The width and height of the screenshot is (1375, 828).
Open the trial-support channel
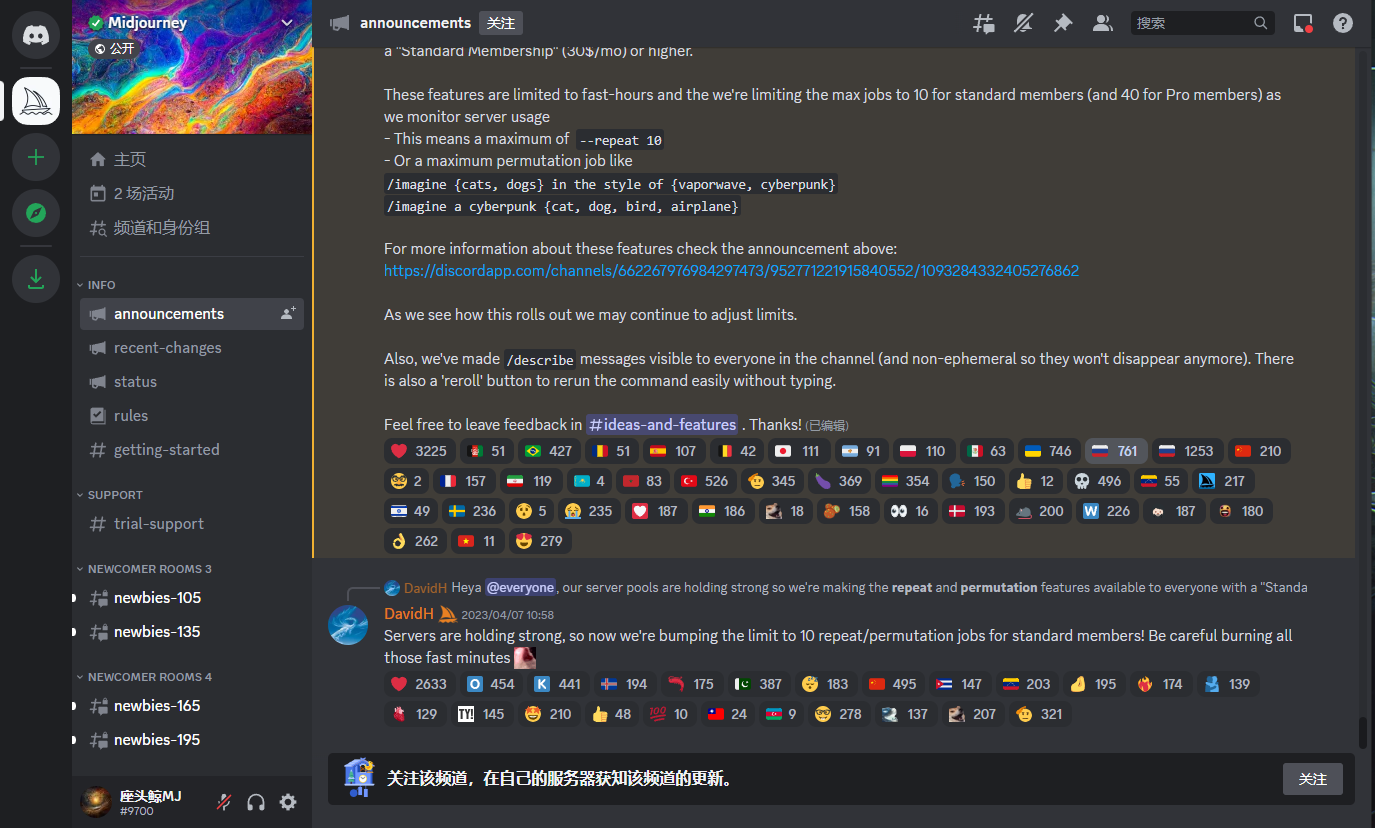tap(192, 524)
